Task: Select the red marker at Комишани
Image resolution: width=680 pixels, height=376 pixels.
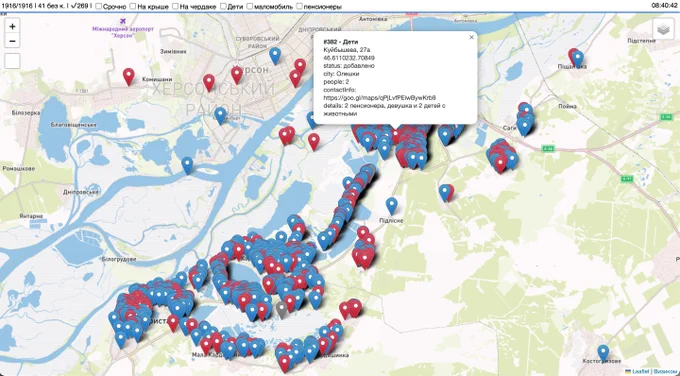Action: (x=128, y=77)
